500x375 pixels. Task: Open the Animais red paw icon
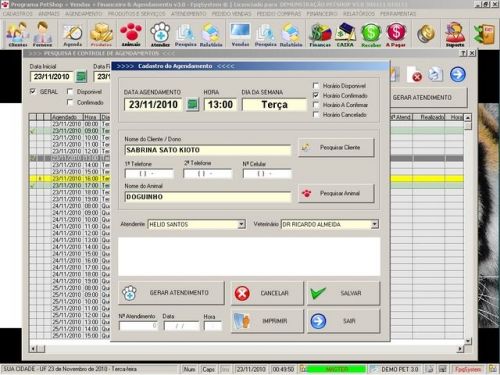point(131,34)
